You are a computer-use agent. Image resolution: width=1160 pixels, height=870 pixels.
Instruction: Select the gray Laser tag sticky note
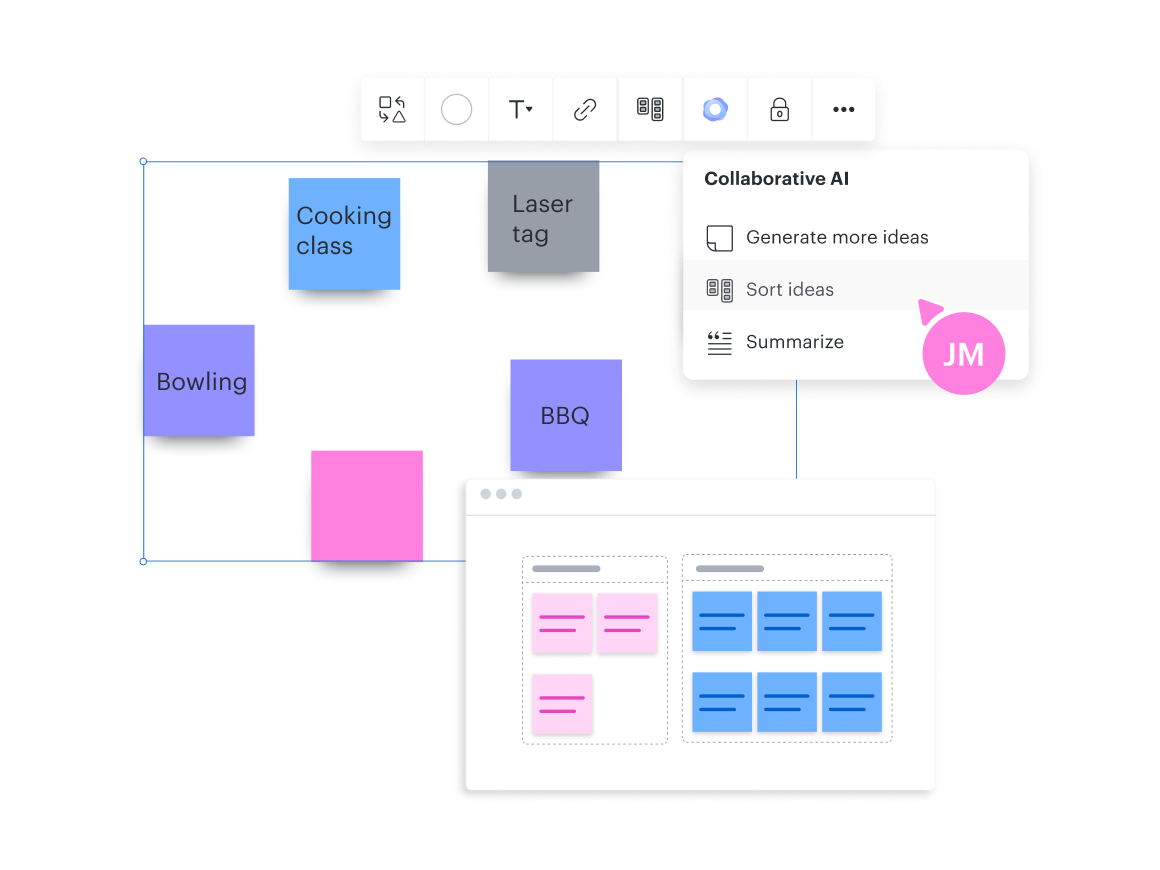coord(543,217)
